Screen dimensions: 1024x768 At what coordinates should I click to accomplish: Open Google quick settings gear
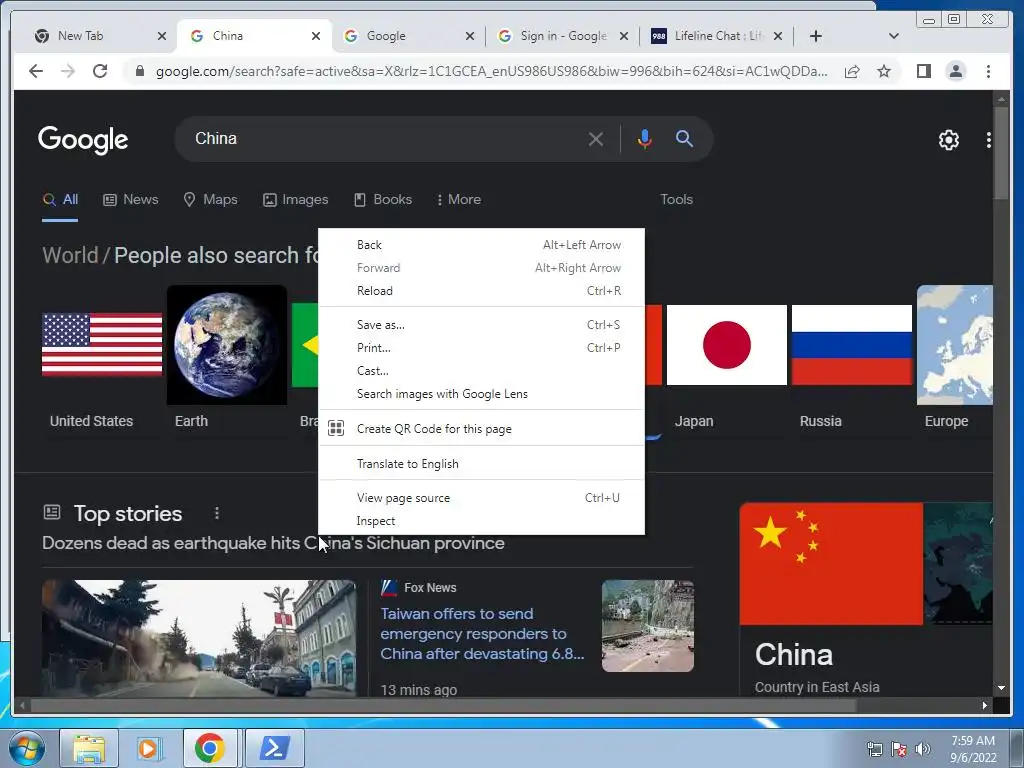coord(948,140)
